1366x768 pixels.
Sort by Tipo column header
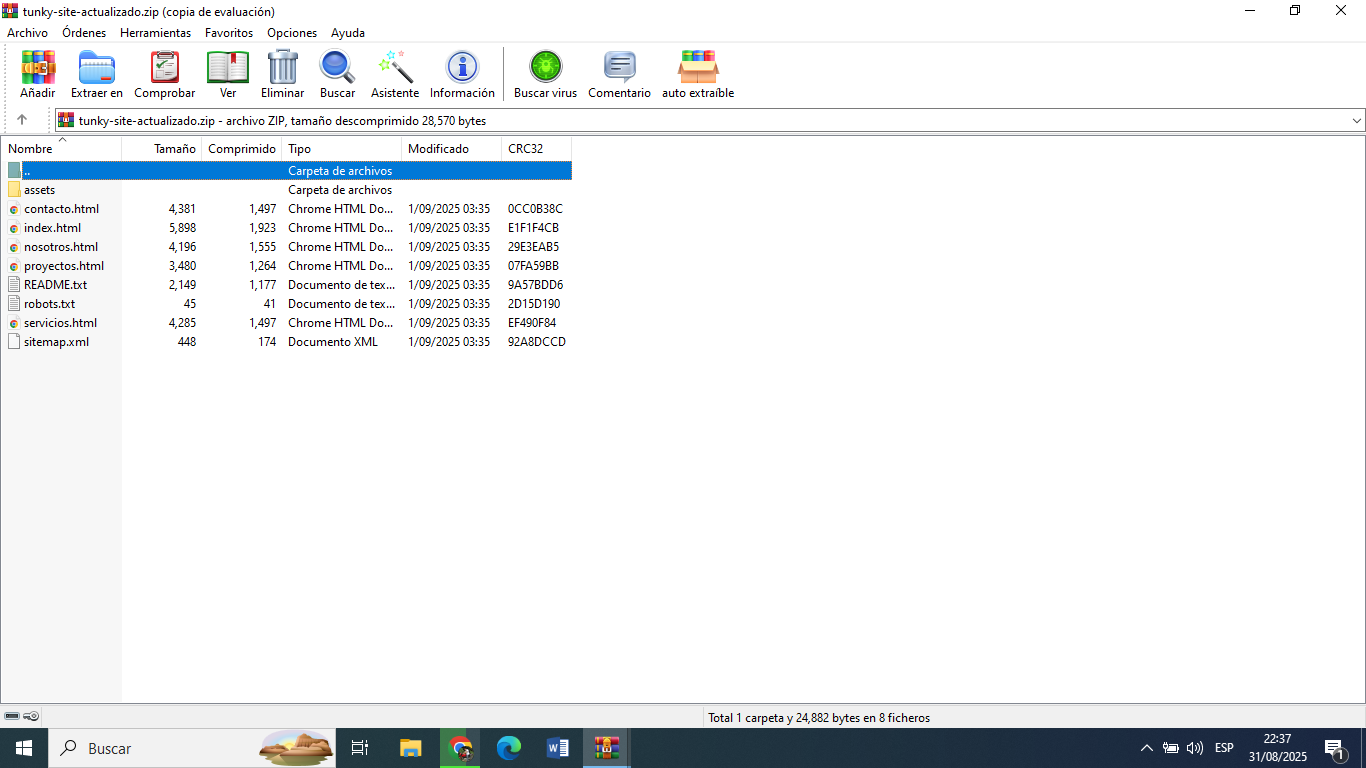click(x=342, y=148)
